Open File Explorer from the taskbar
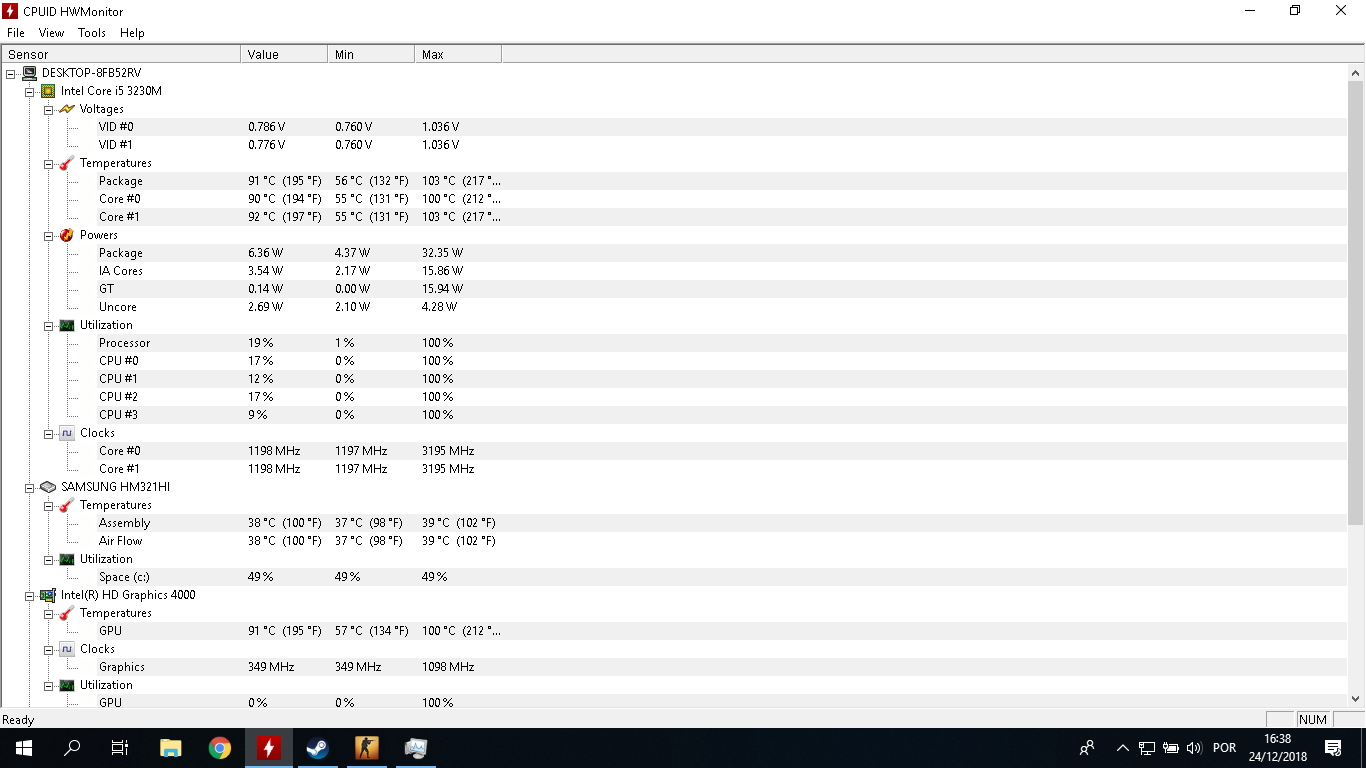The width and height of the screenshot is (1366, 768). point(171,748)
